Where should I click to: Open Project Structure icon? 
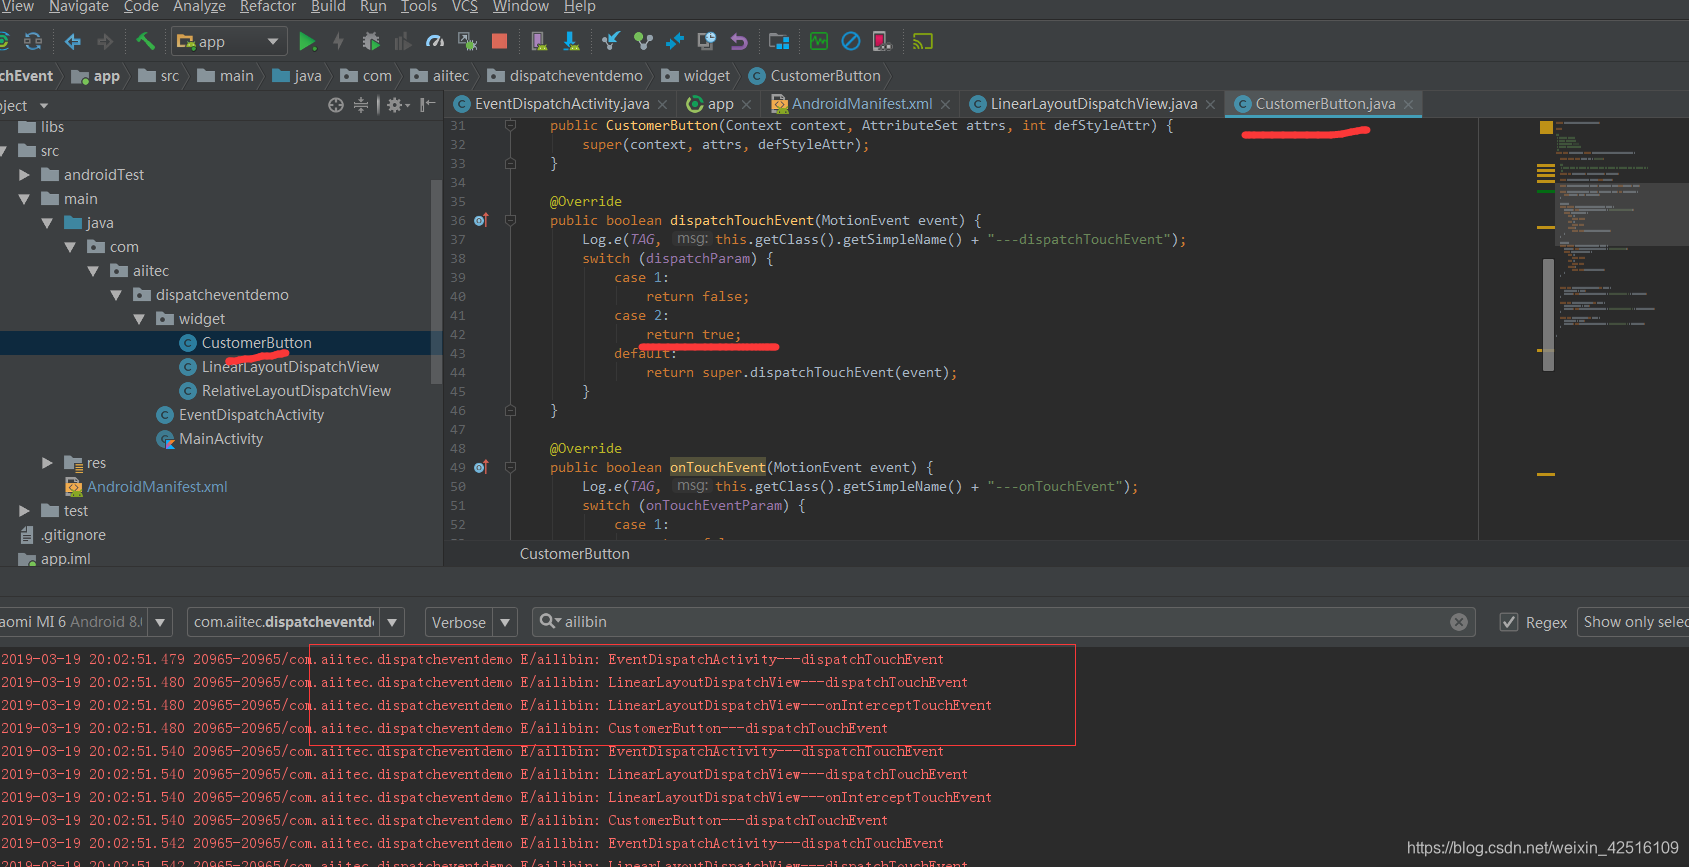779,41
